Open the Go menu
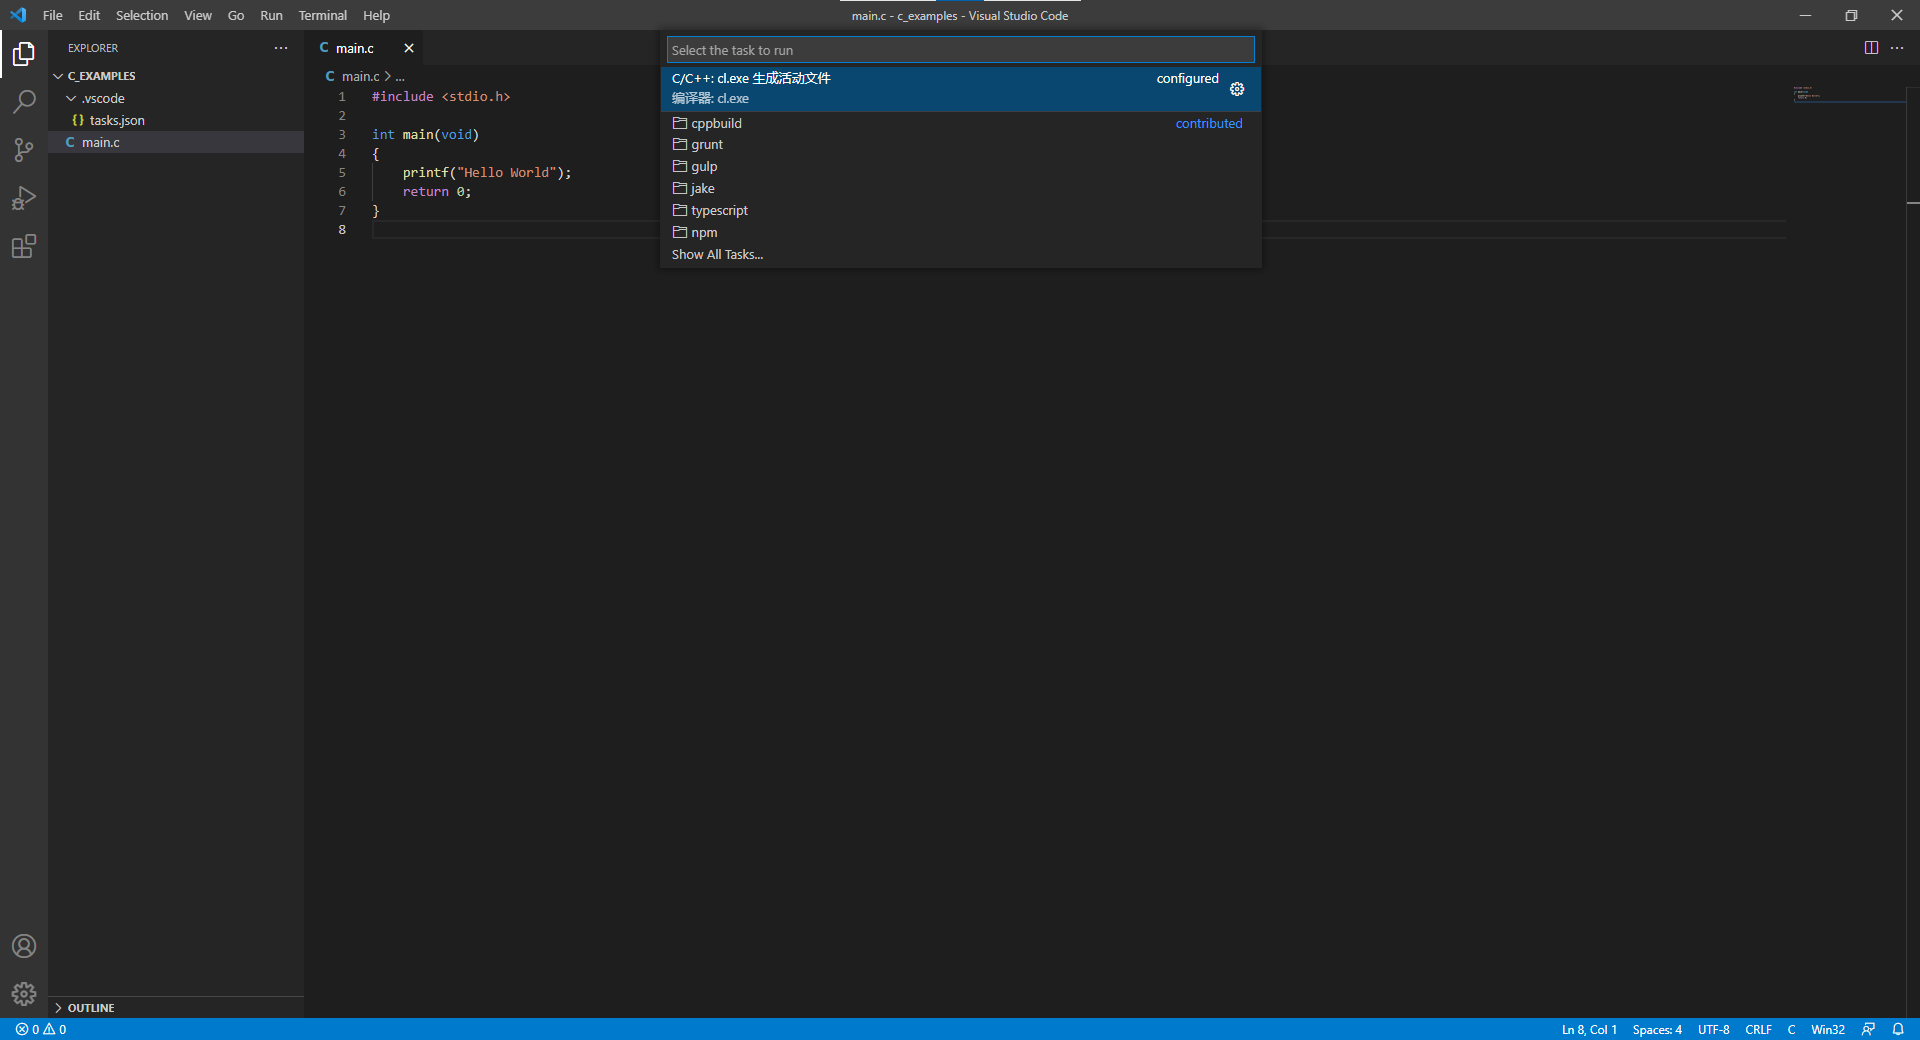The width and height of the screenshot is (1920, 1040). (236, 15)
